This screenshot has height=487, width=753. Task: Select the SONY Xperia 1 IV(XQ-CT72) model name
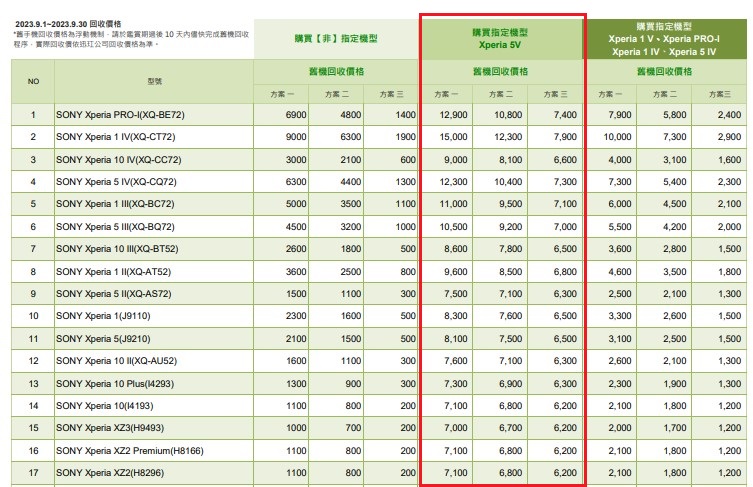116,137
